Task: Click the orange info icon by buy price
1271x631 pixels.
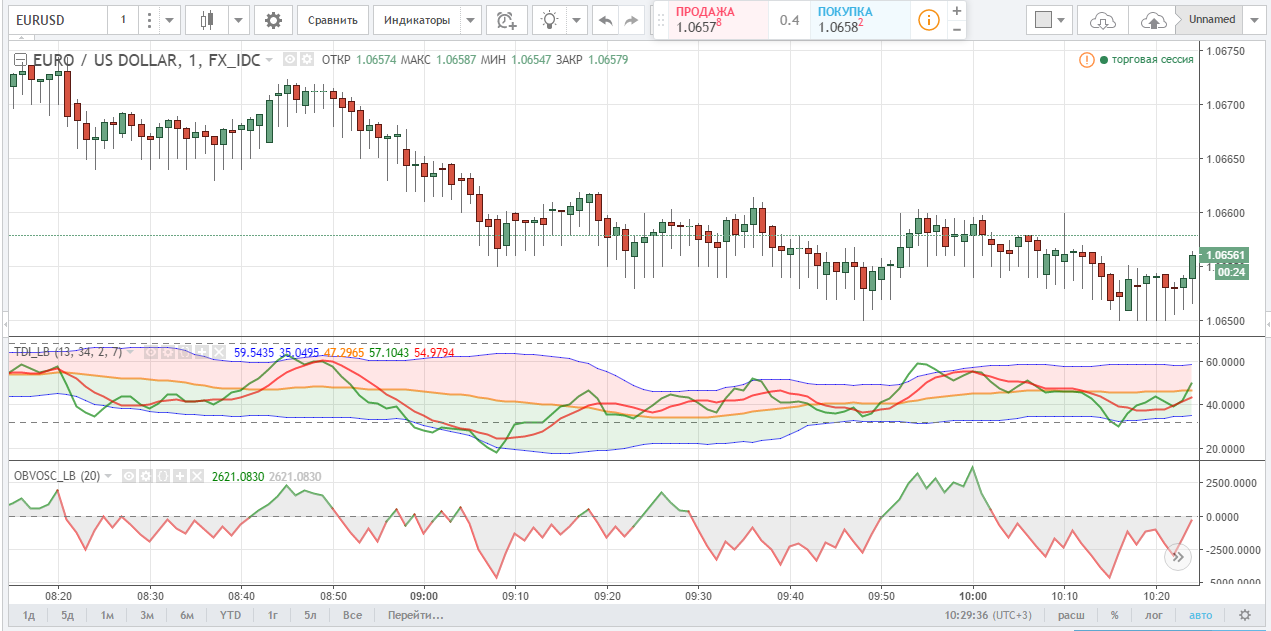Action: (x=929, y=20)
